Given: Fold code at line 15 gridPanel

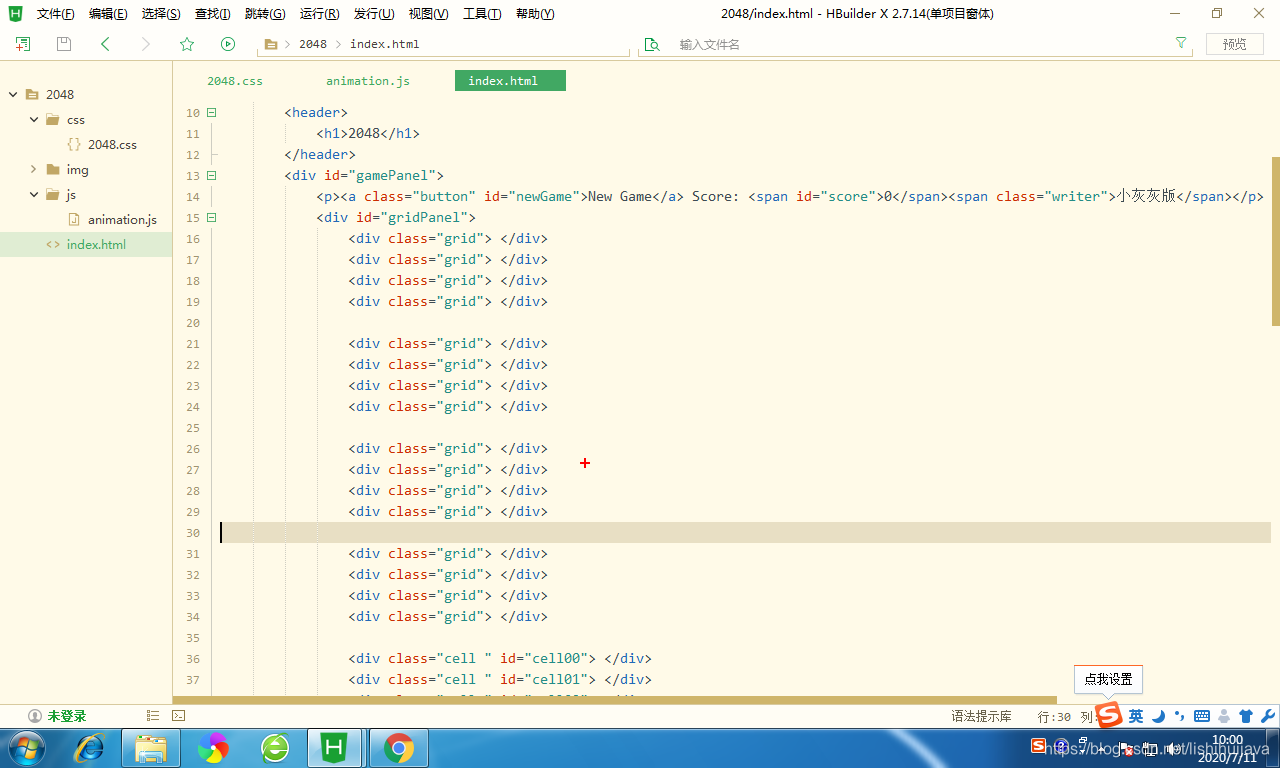Looking at the screenshot, I should click(x=211, y=218).
